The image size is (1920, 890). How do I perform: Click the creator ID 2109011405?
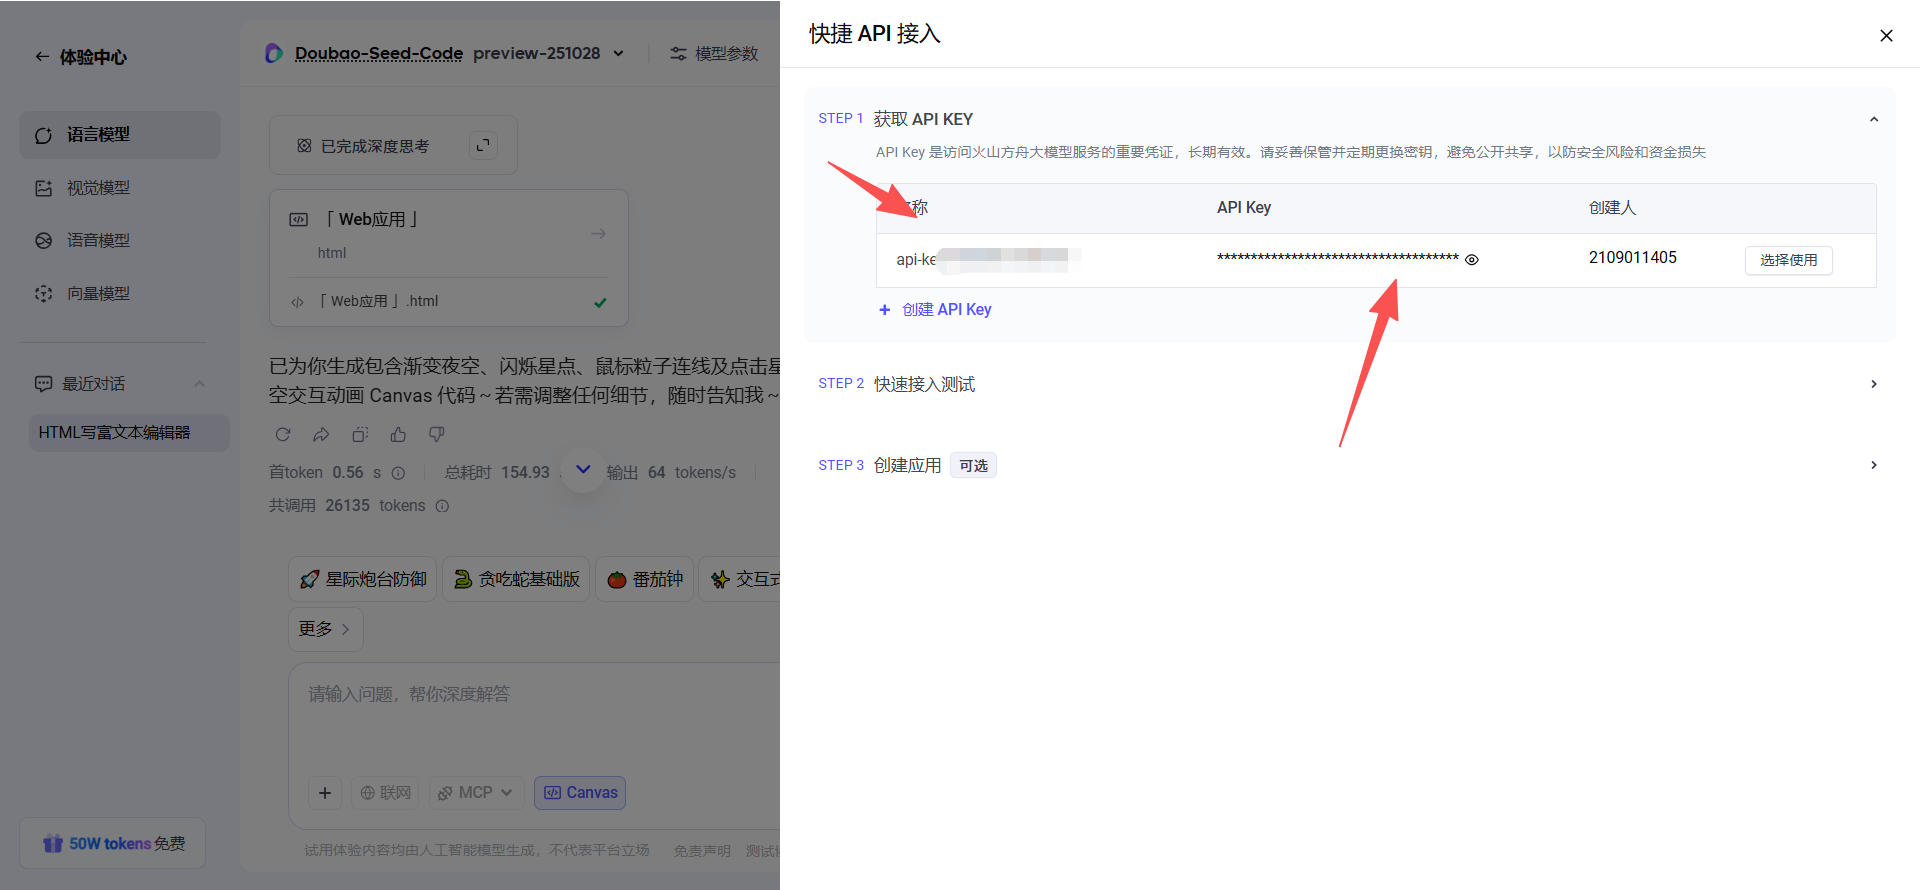coord(1633,258)
